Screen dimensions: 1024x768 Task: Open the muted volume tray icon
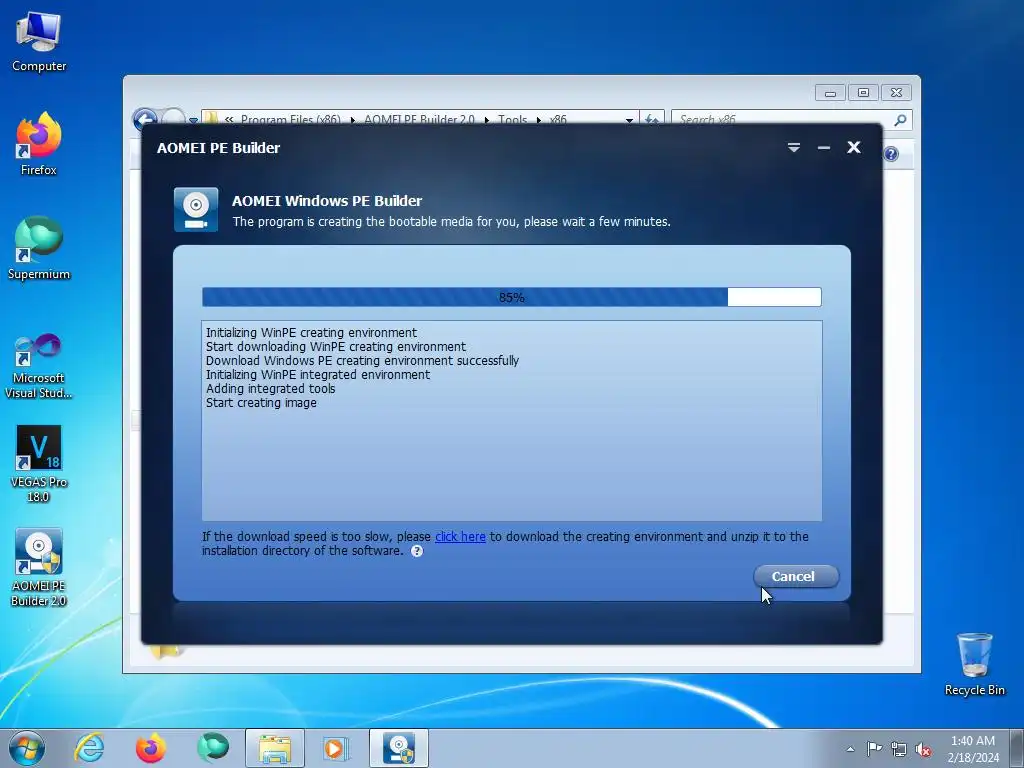pyautogui.click(x=923, y=750)
